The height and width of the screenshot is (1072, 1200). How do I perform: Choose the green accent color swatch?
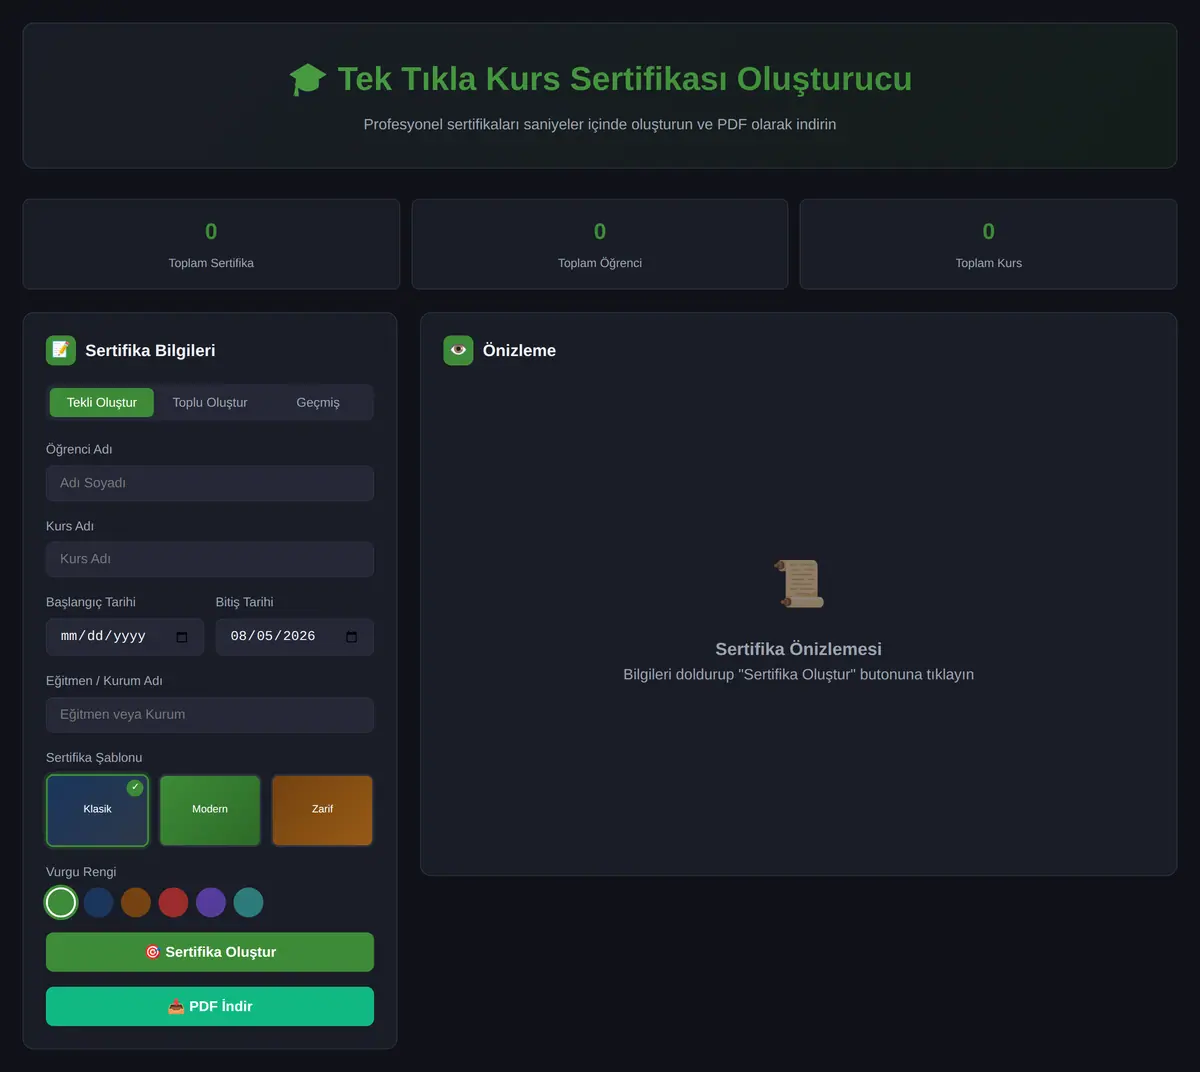(61, 902)
